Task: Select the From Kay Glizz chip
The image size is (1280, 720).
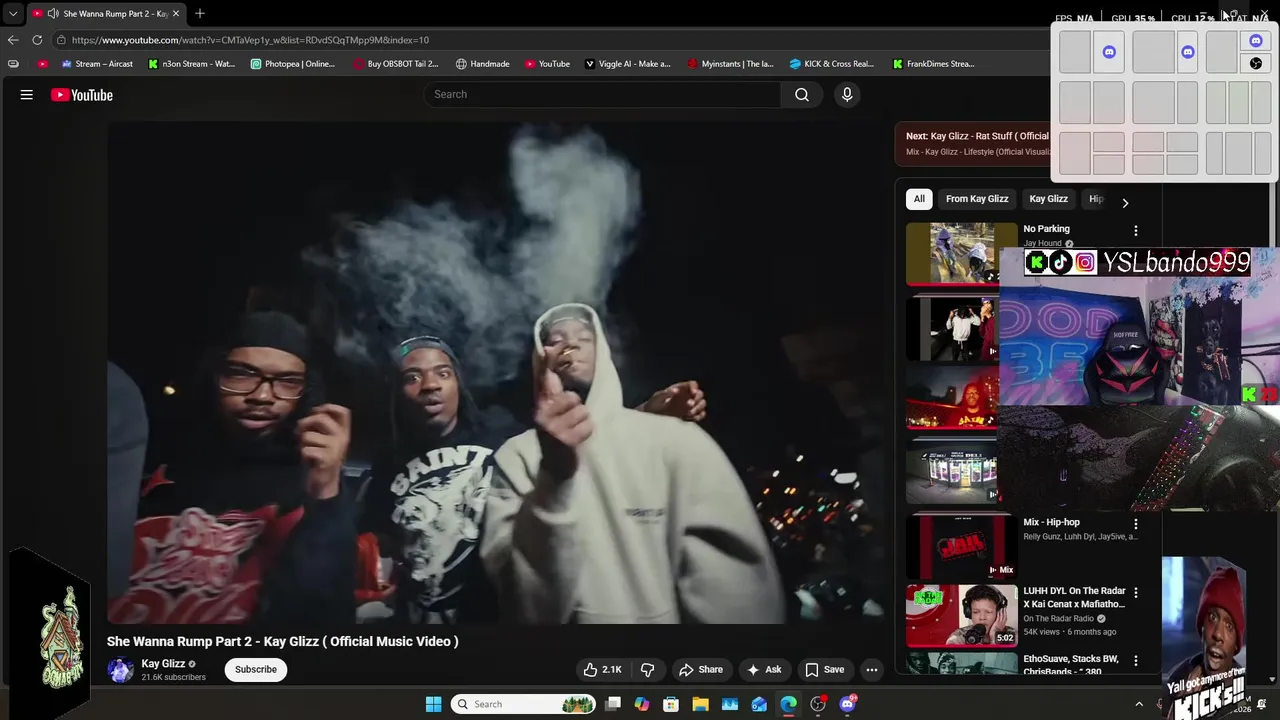Action: point(977,199)
